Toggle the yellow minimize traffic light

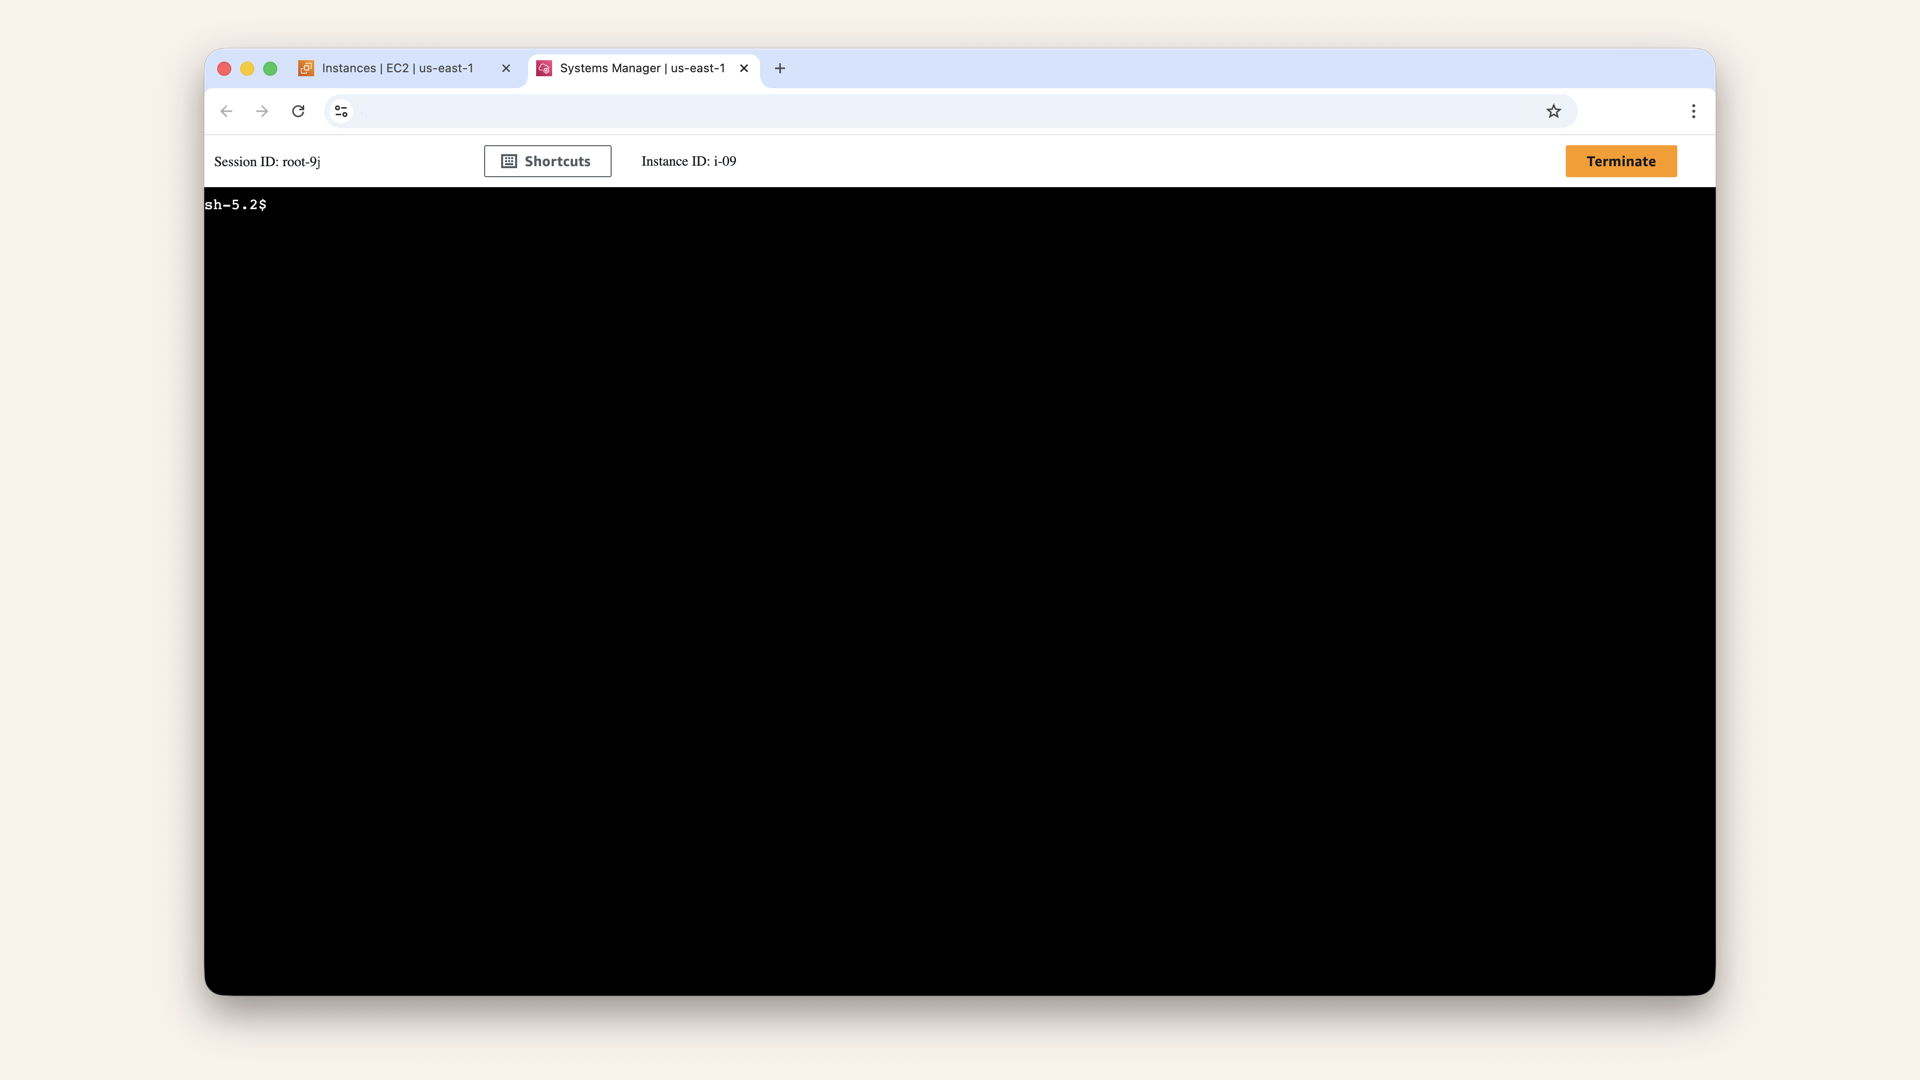pos(247,68)
